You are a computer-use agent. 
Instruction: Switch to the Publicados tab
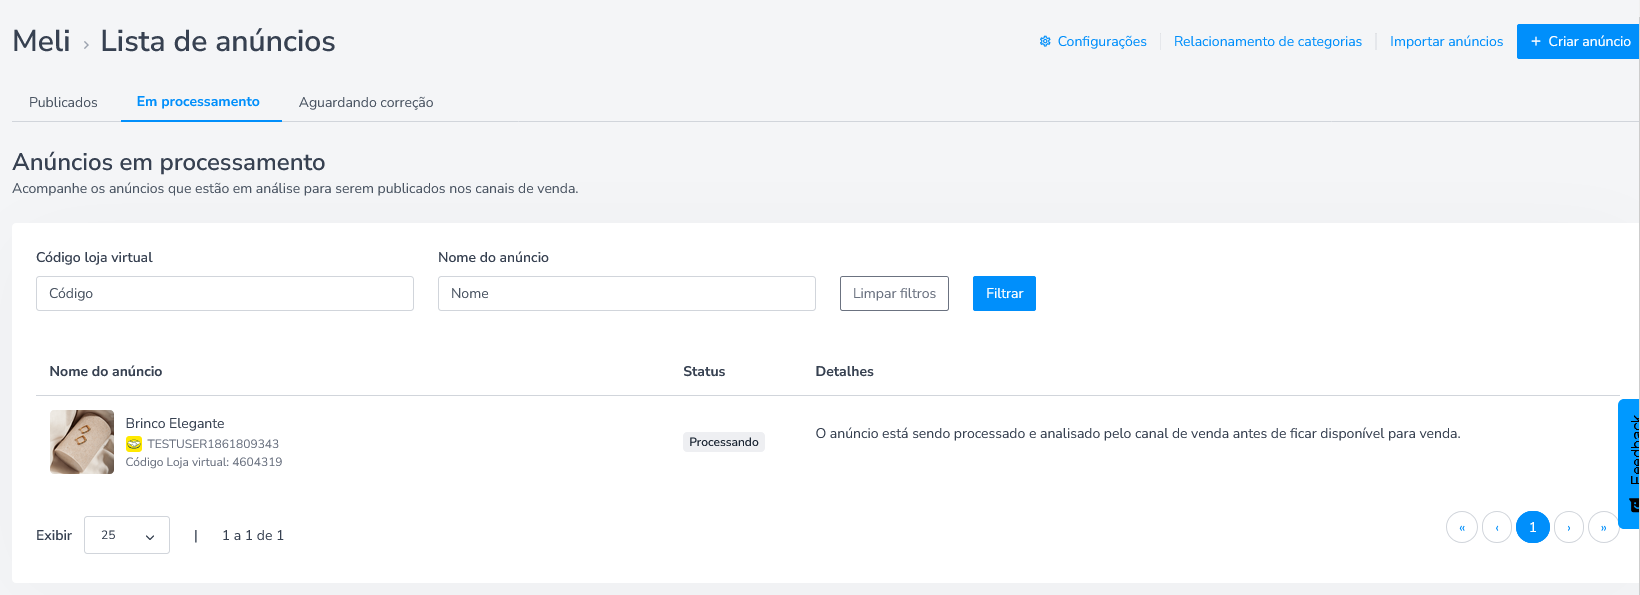(x=63, y=102)
